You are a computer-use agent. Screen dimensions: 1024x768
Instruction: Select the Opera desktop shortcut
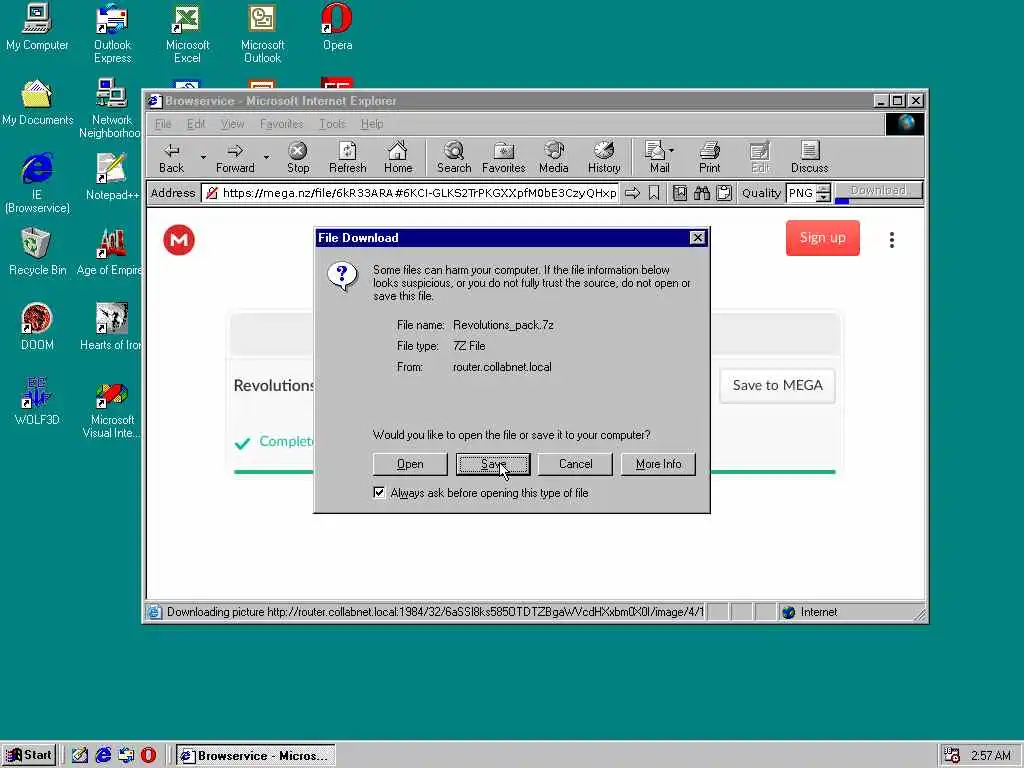[338, 27]
